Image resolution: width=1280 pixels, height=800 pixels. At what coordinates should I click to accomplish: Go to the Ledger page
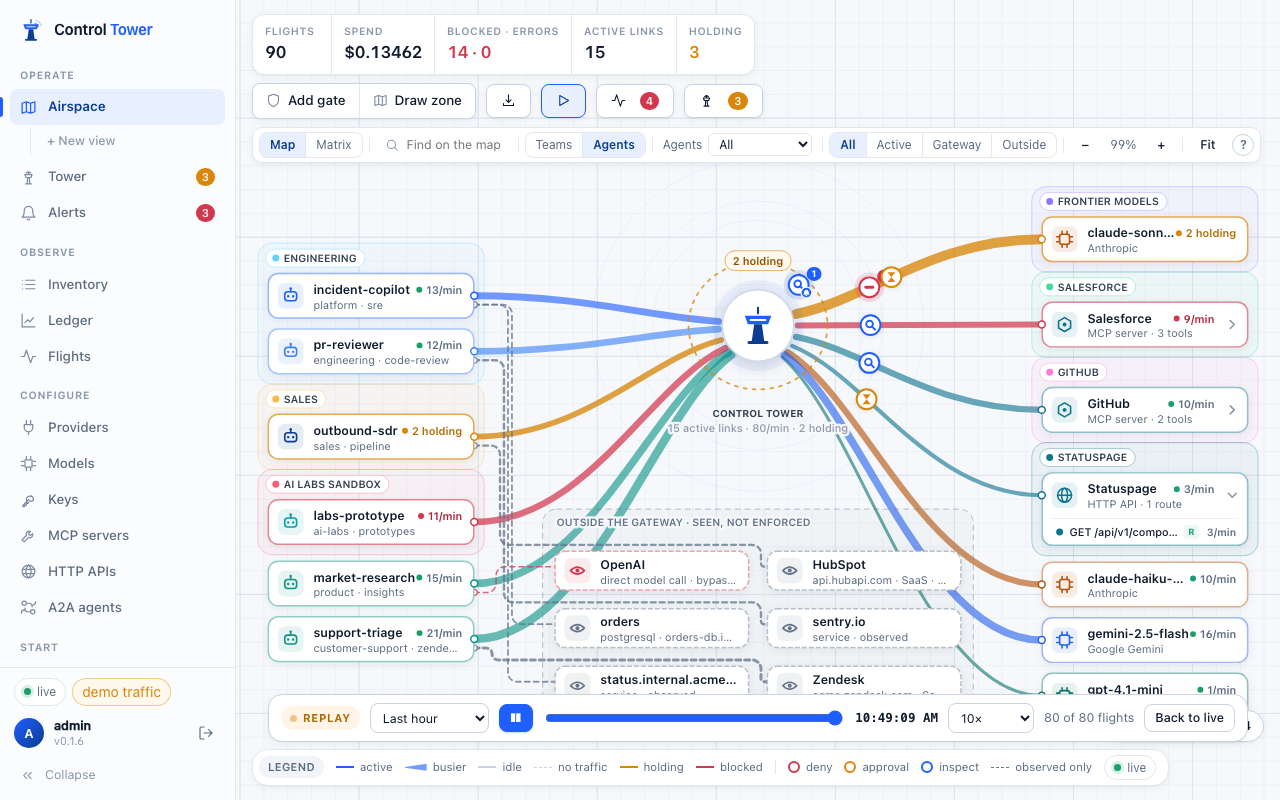117,321
